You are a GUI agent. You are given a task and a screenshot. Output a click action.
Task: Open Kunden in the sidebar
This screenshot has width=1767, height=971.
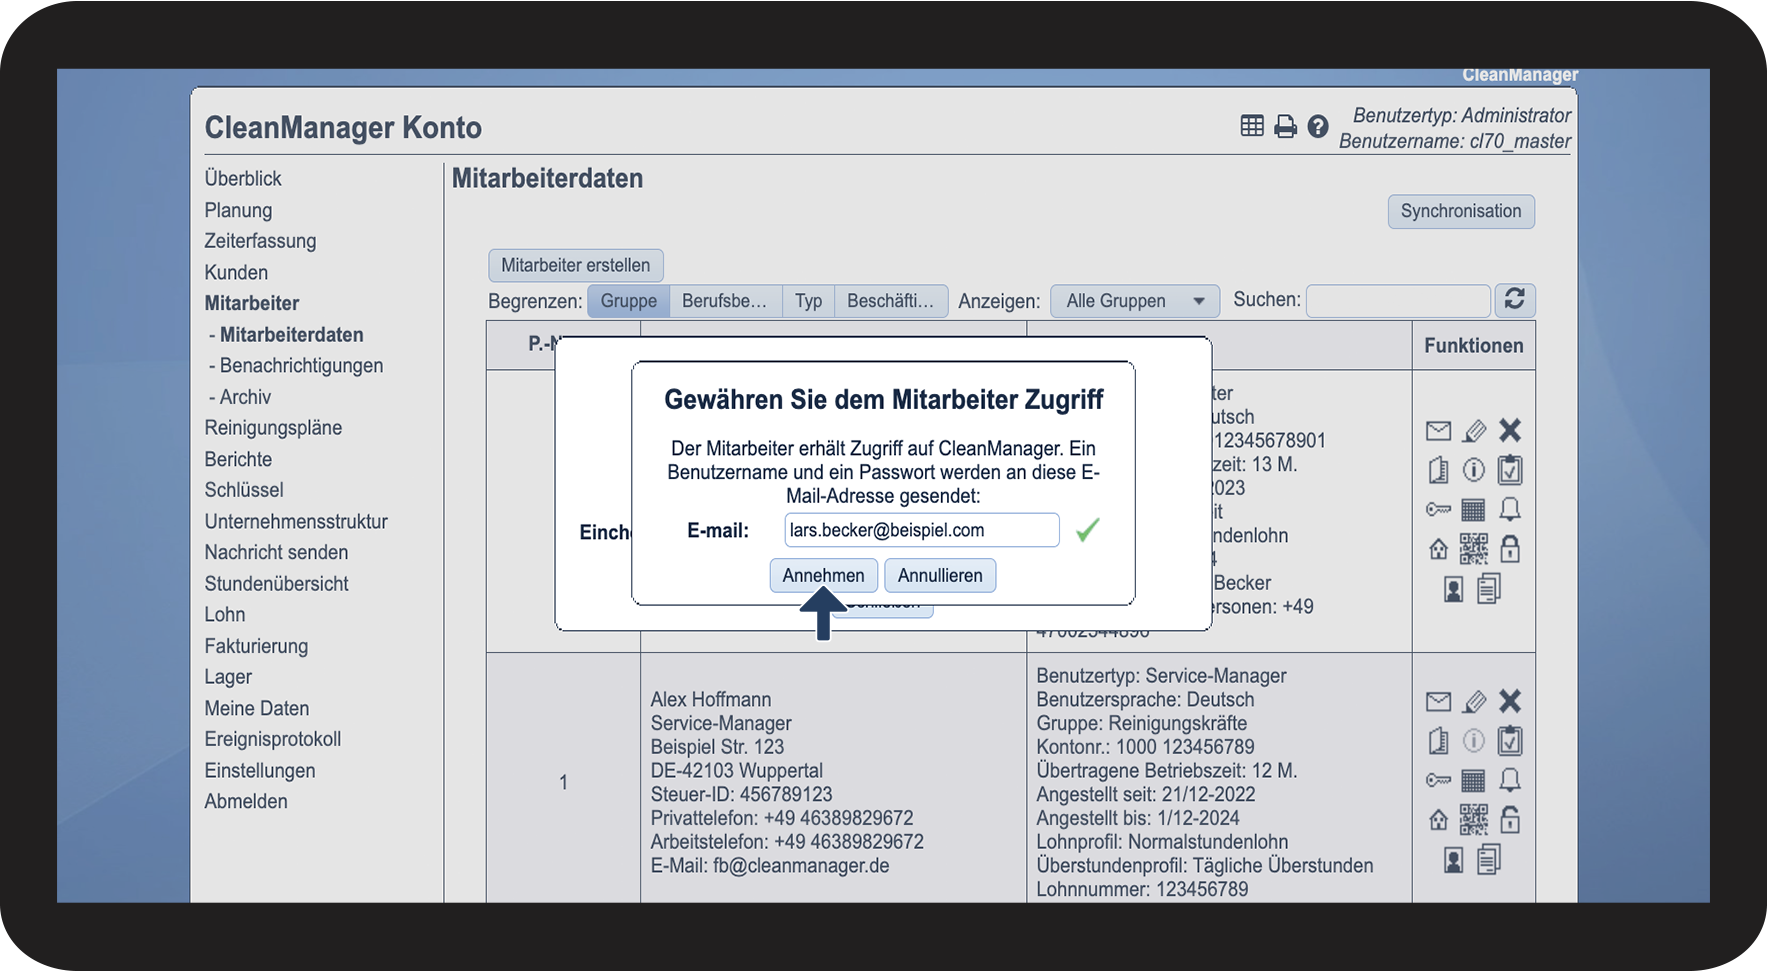point(236,272)
